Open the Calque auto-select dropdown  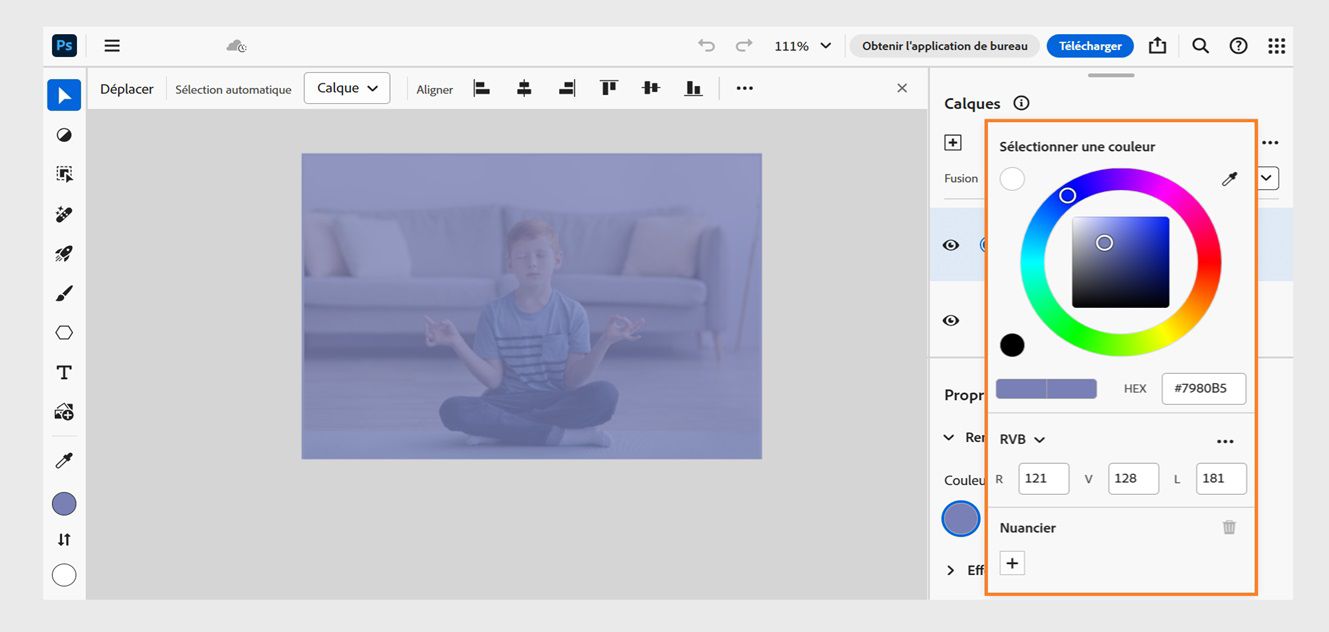[347, 88]
